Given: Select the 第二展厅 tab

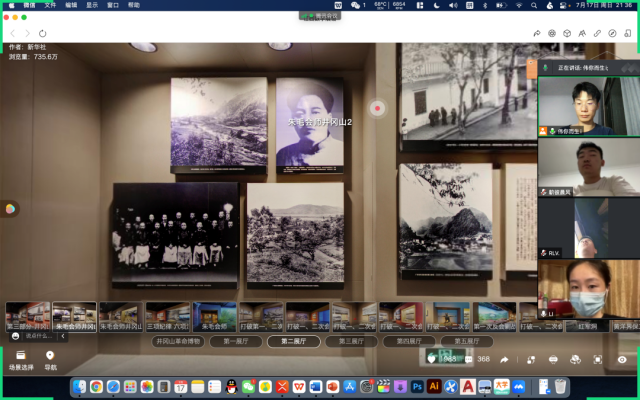Looking at the screenshot, I should click(293, 341).
